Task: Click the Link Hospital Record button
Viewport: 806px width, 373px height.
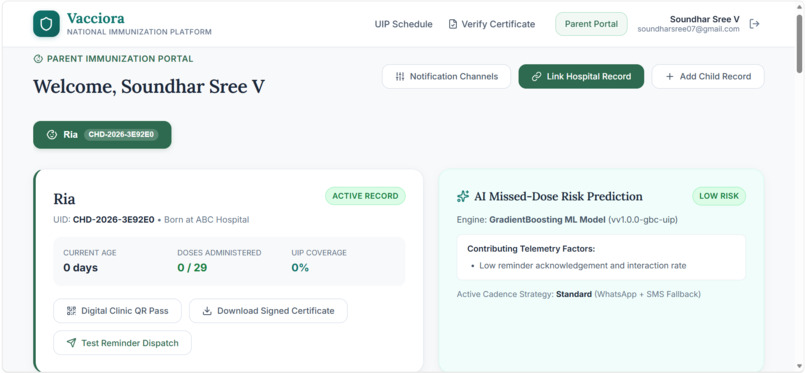Action: coord(581,77)
